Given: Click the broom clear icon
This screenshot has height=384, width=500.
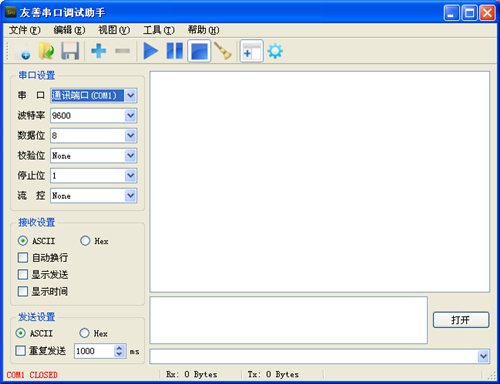Looking at the screenshot, I should tap(223, 51).
